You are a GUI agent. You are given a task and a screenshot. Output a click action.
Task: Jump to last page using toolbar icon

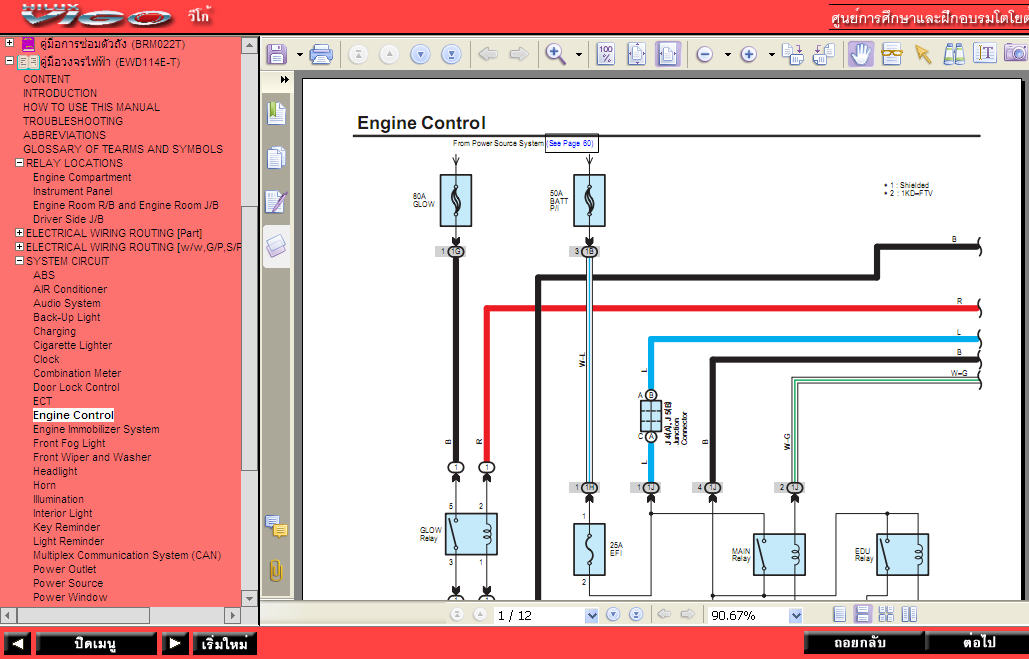451,54
